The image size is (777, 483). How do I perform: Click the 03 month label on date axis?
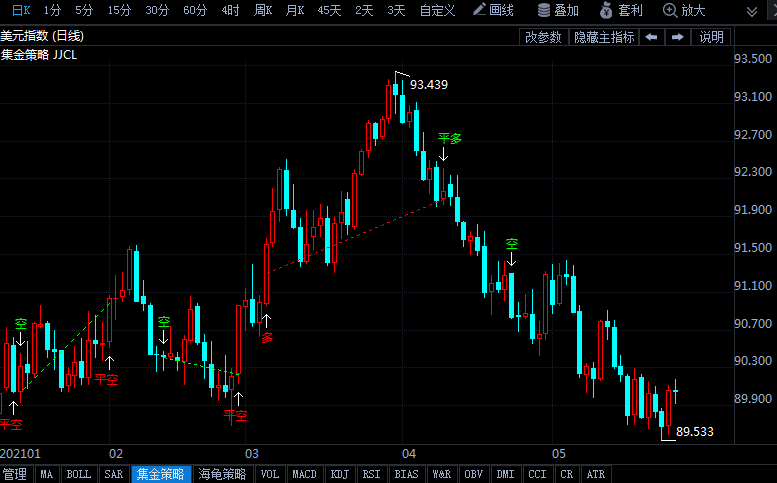(252, 453)
